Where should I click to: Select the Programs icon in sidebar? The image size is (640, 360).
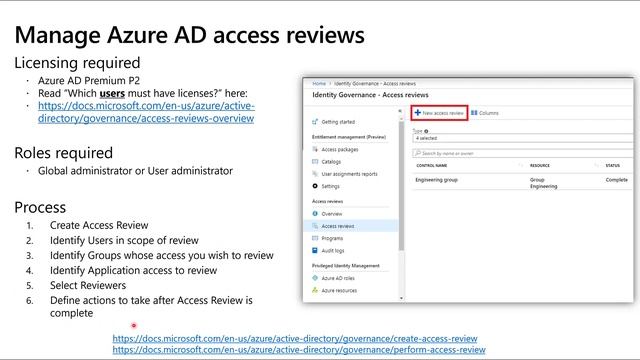click(315, 238)
